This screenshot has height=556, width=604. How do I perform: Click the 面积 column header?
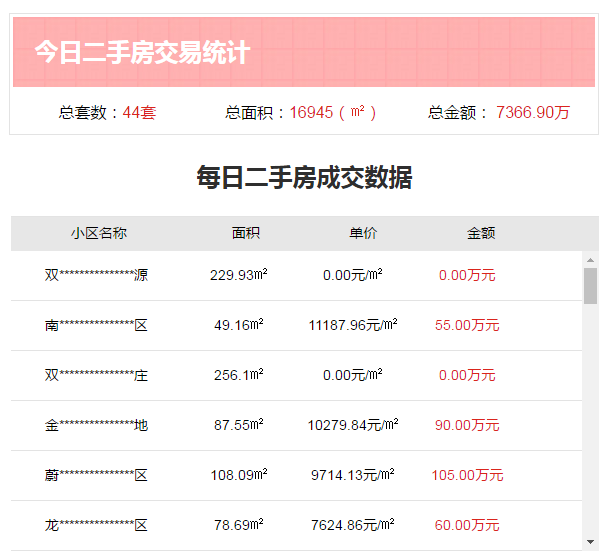coord(246,233)
